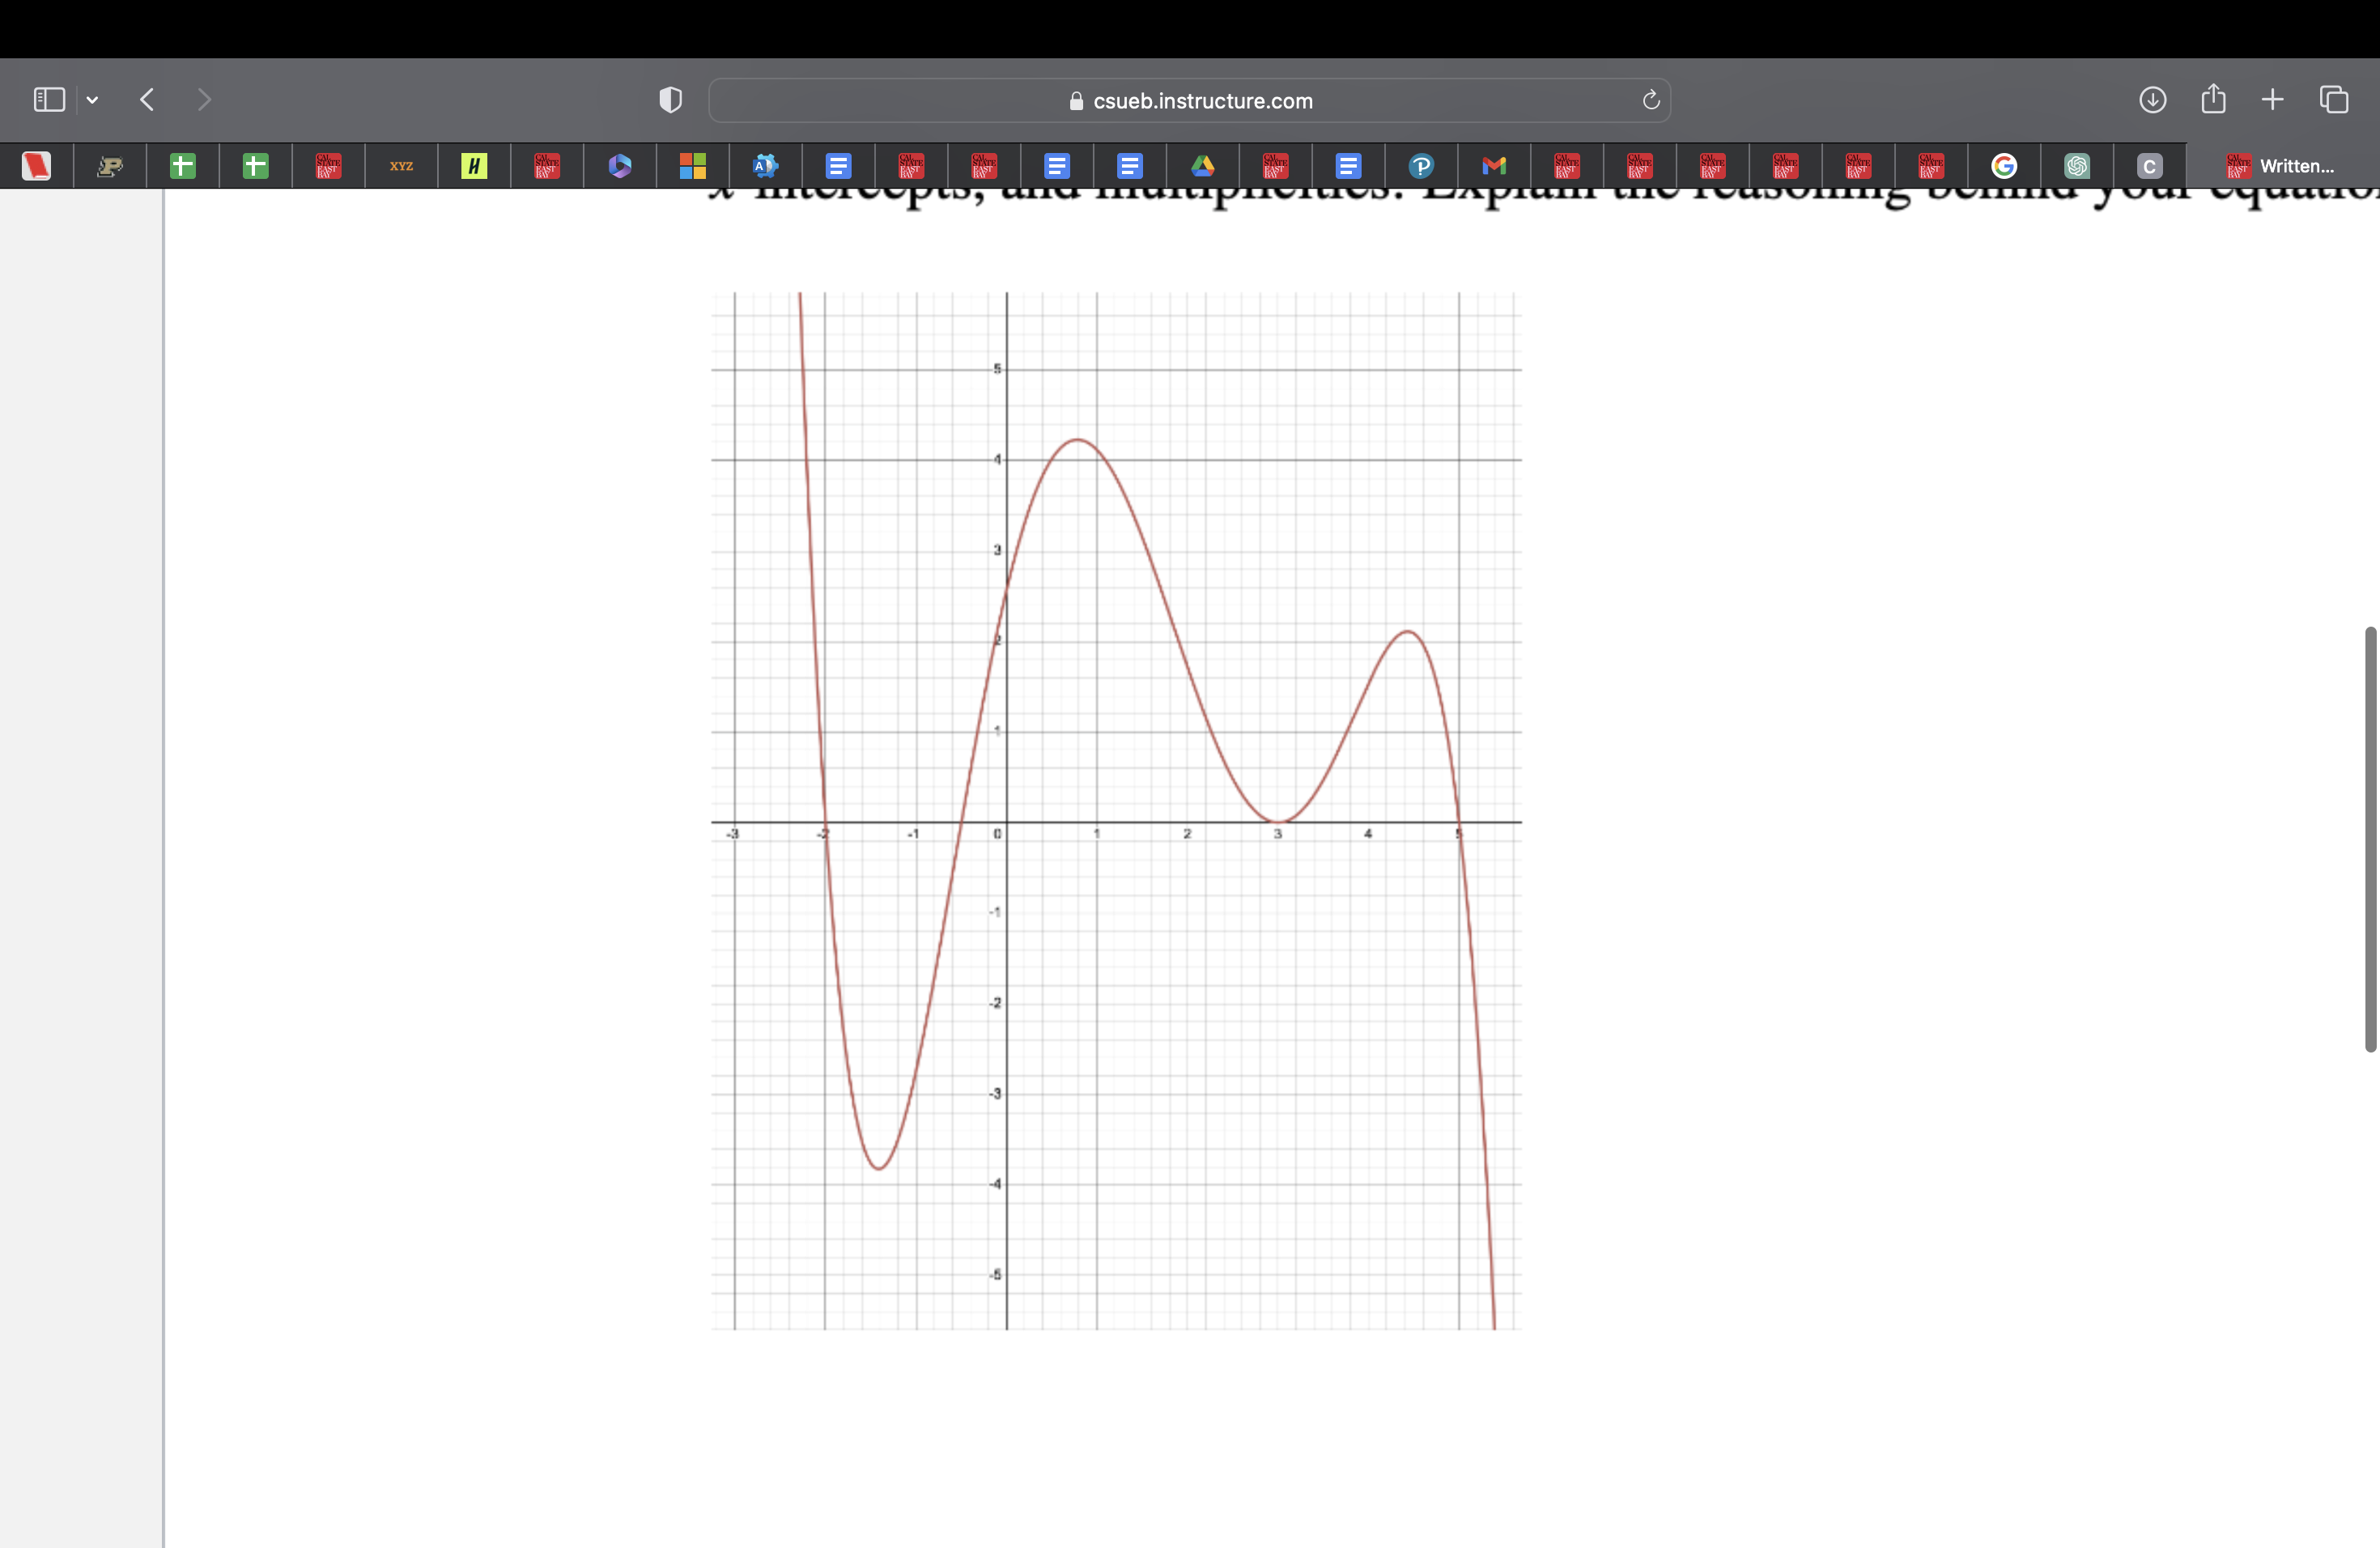
Task: Open a new tab with the plus button
Action: point(2272,99)
